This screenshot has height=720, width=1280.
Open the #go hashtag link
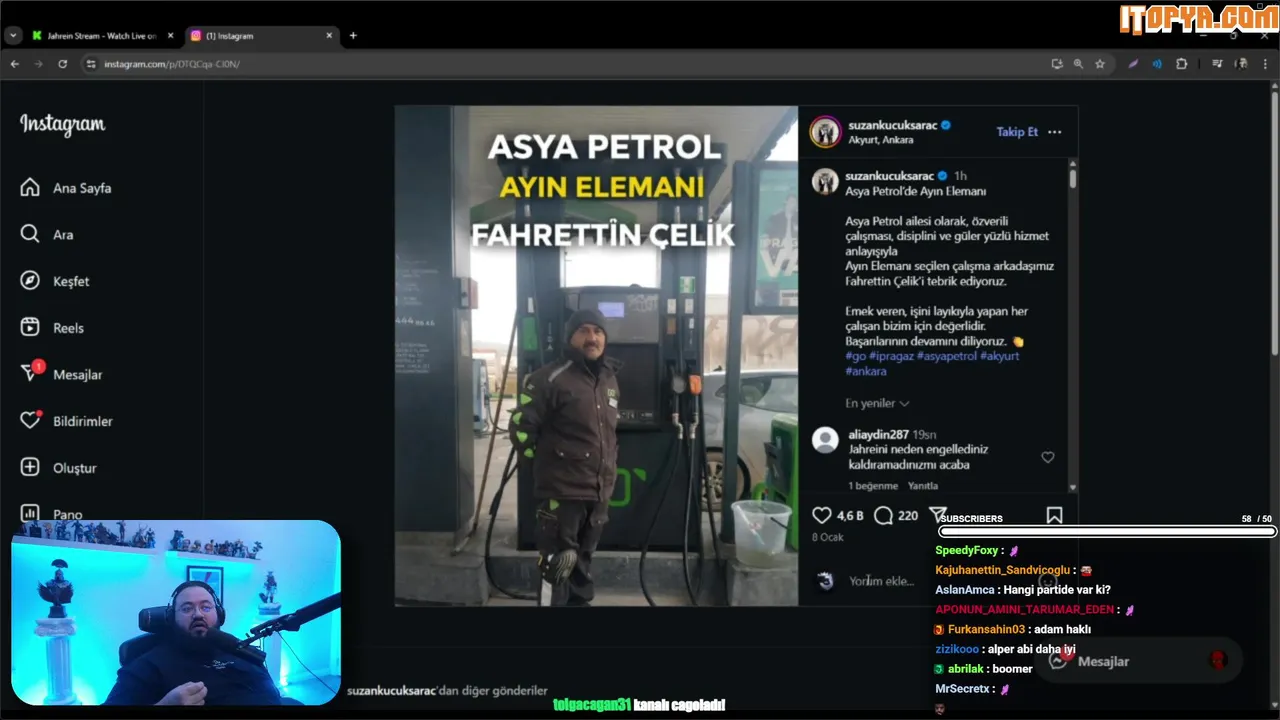856,356
